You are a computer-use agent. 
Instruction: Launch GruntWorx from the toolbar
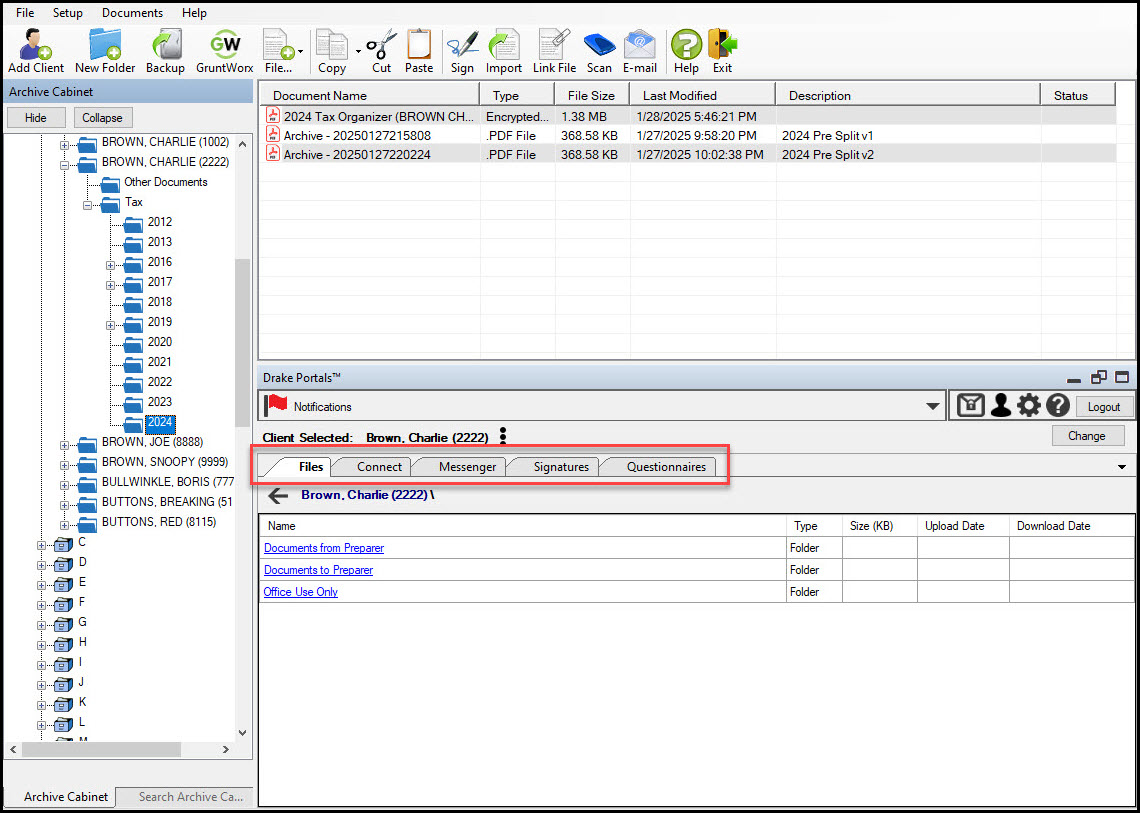tap(225, 52)
